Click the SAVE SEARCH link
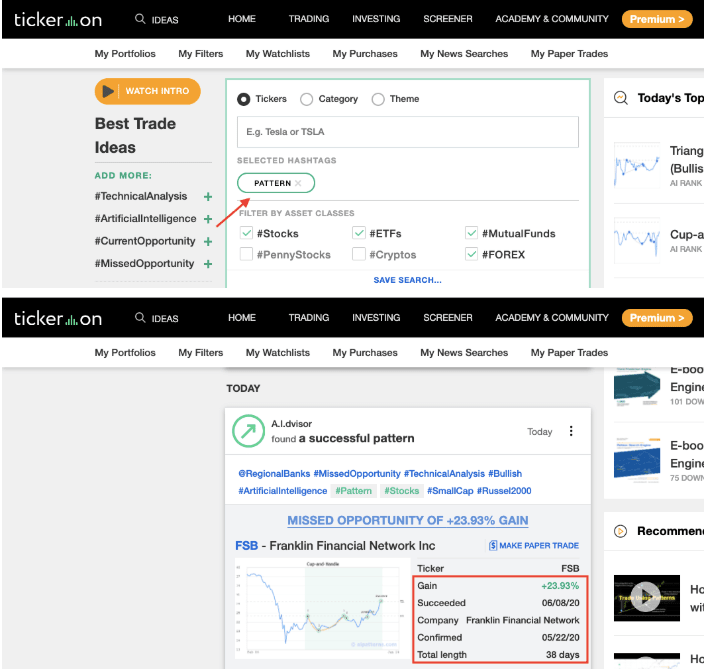 (x=407, y=280)
